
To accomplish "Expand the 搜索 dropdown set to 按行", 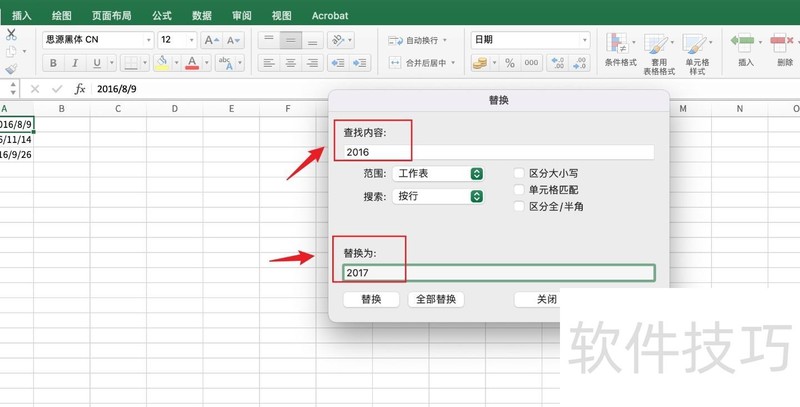I will click(x=438, y=196).
